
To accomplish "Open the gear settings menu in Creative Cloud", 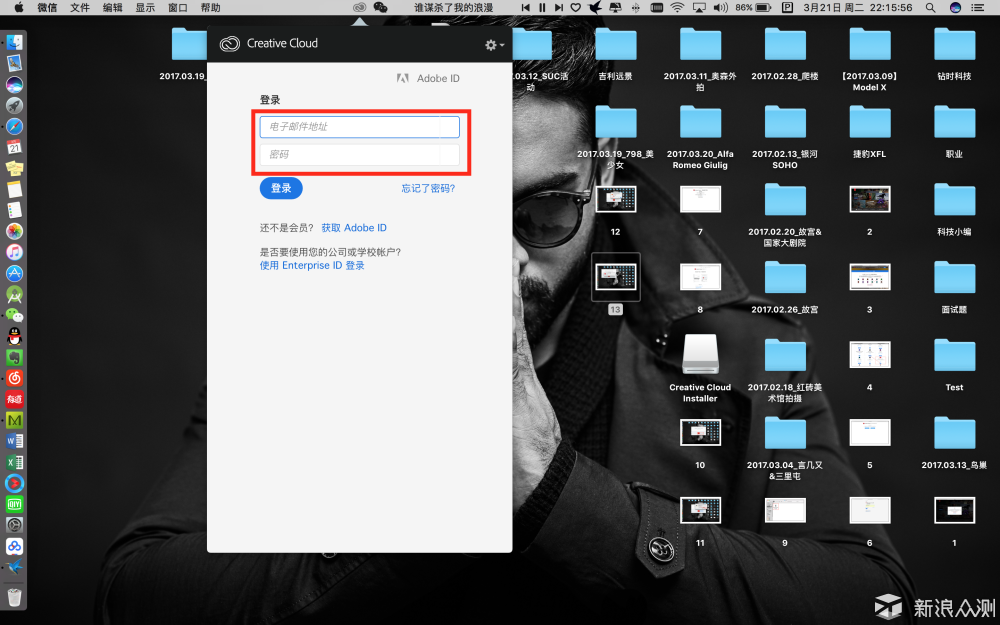I will [x=493, y=45].
